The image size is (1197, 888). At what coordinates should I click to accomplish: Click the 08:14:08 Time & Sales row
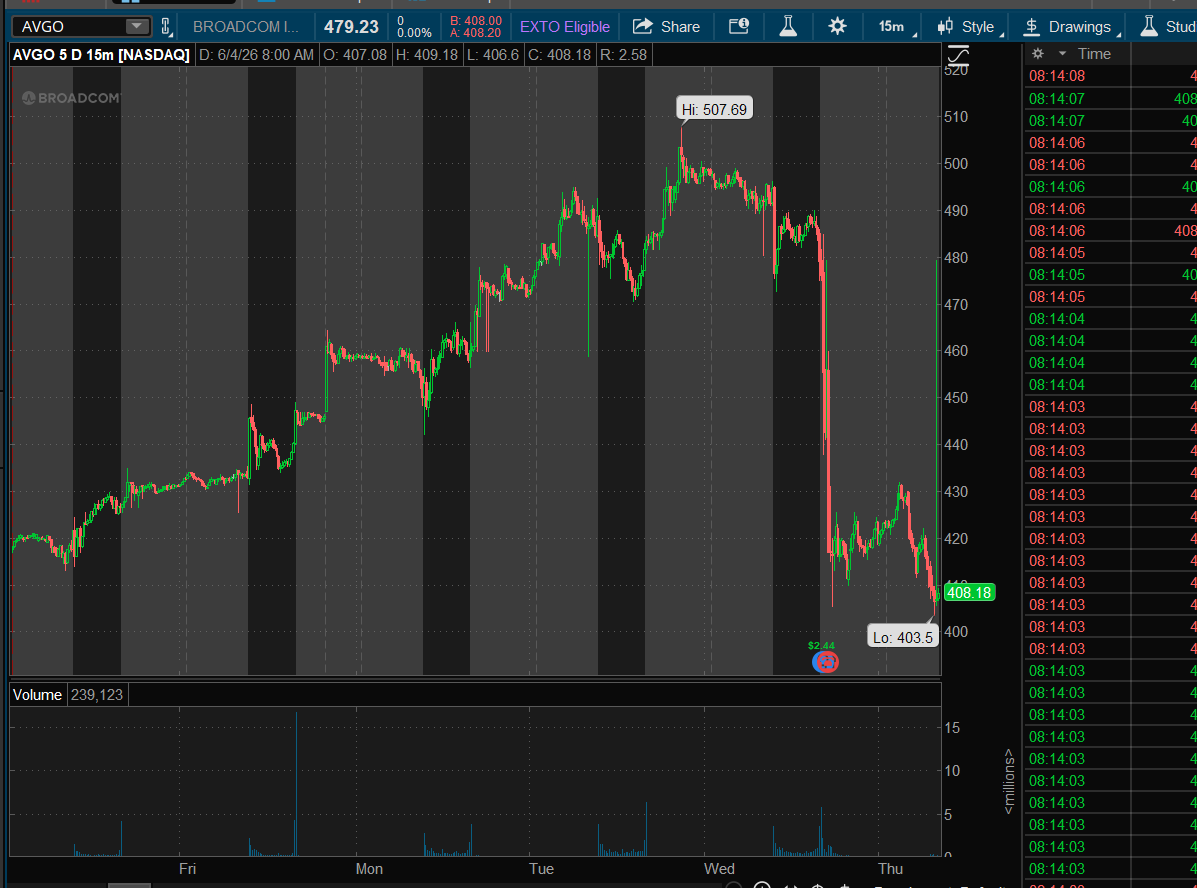tap(1111, 76)
